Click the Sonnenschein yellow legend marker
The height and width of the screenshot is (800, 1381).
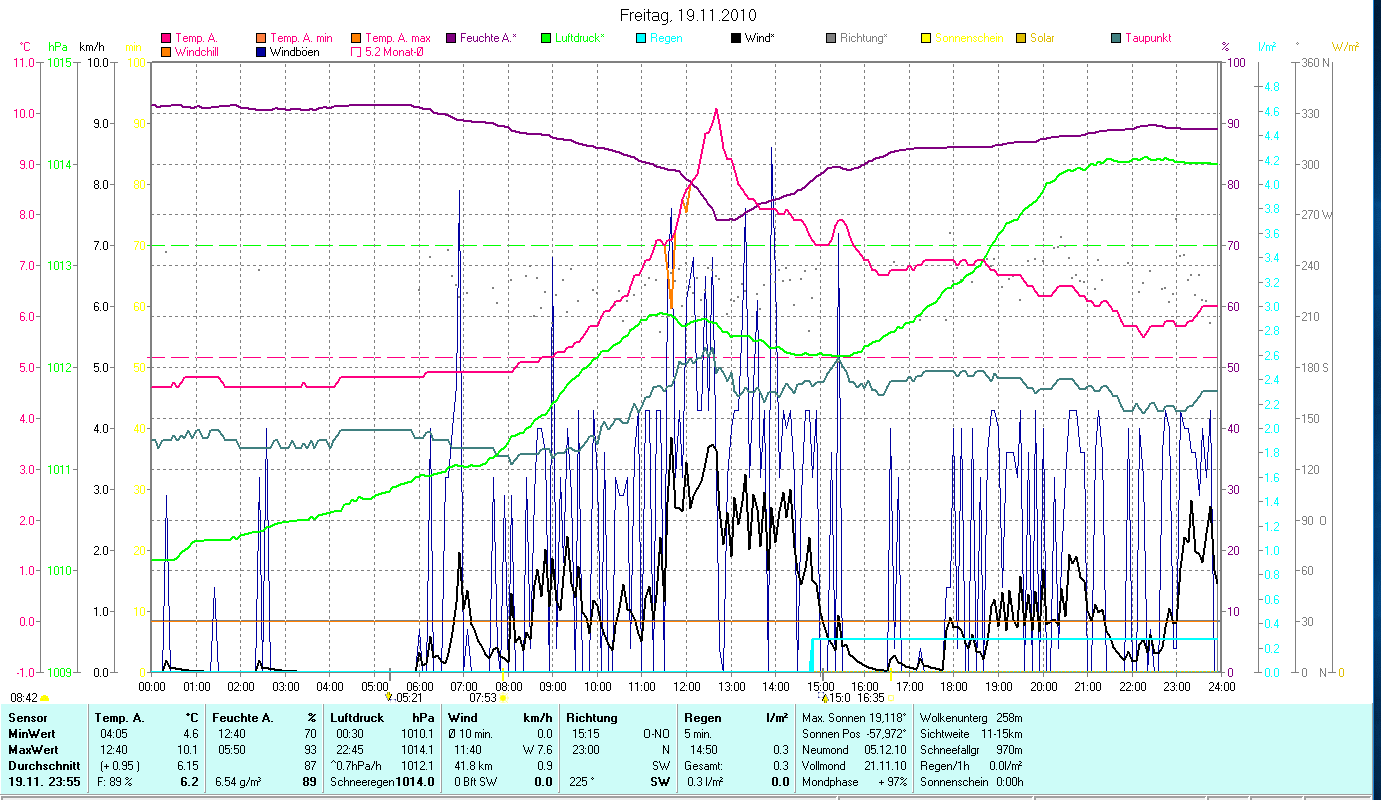click(926, 38)
